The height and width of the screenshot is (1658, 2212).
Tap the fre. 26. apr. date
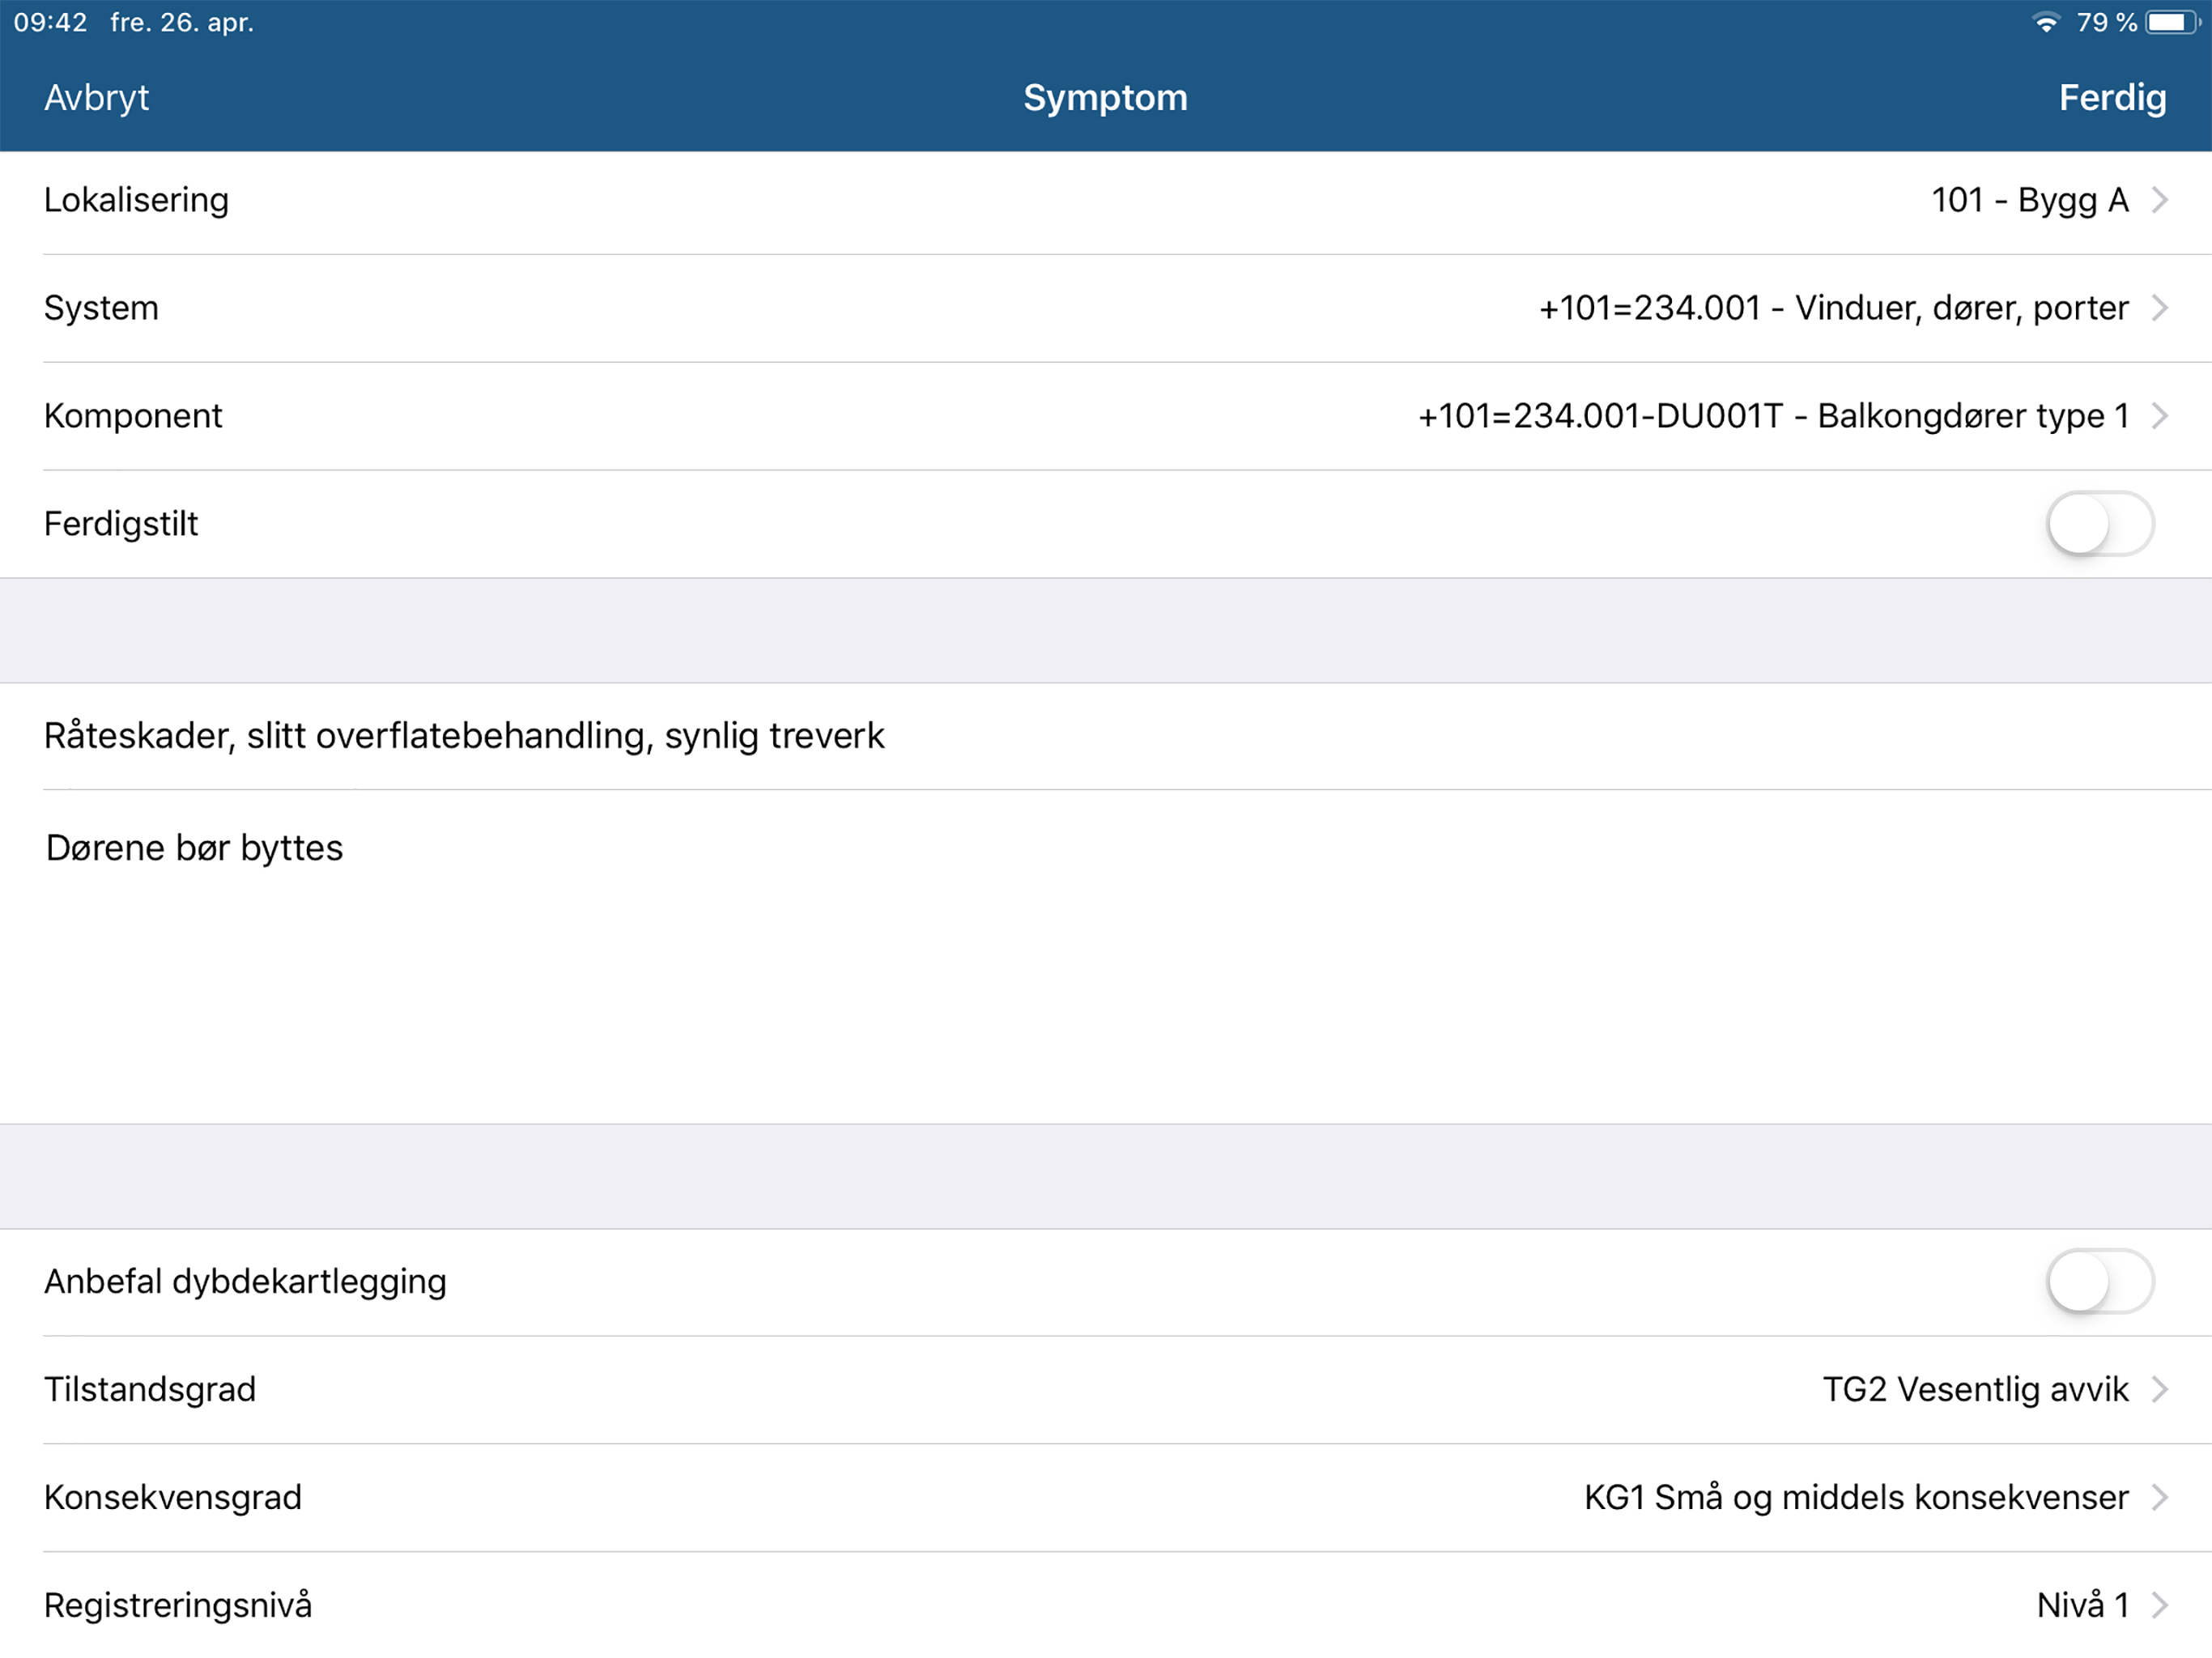(x=182, y=23)
